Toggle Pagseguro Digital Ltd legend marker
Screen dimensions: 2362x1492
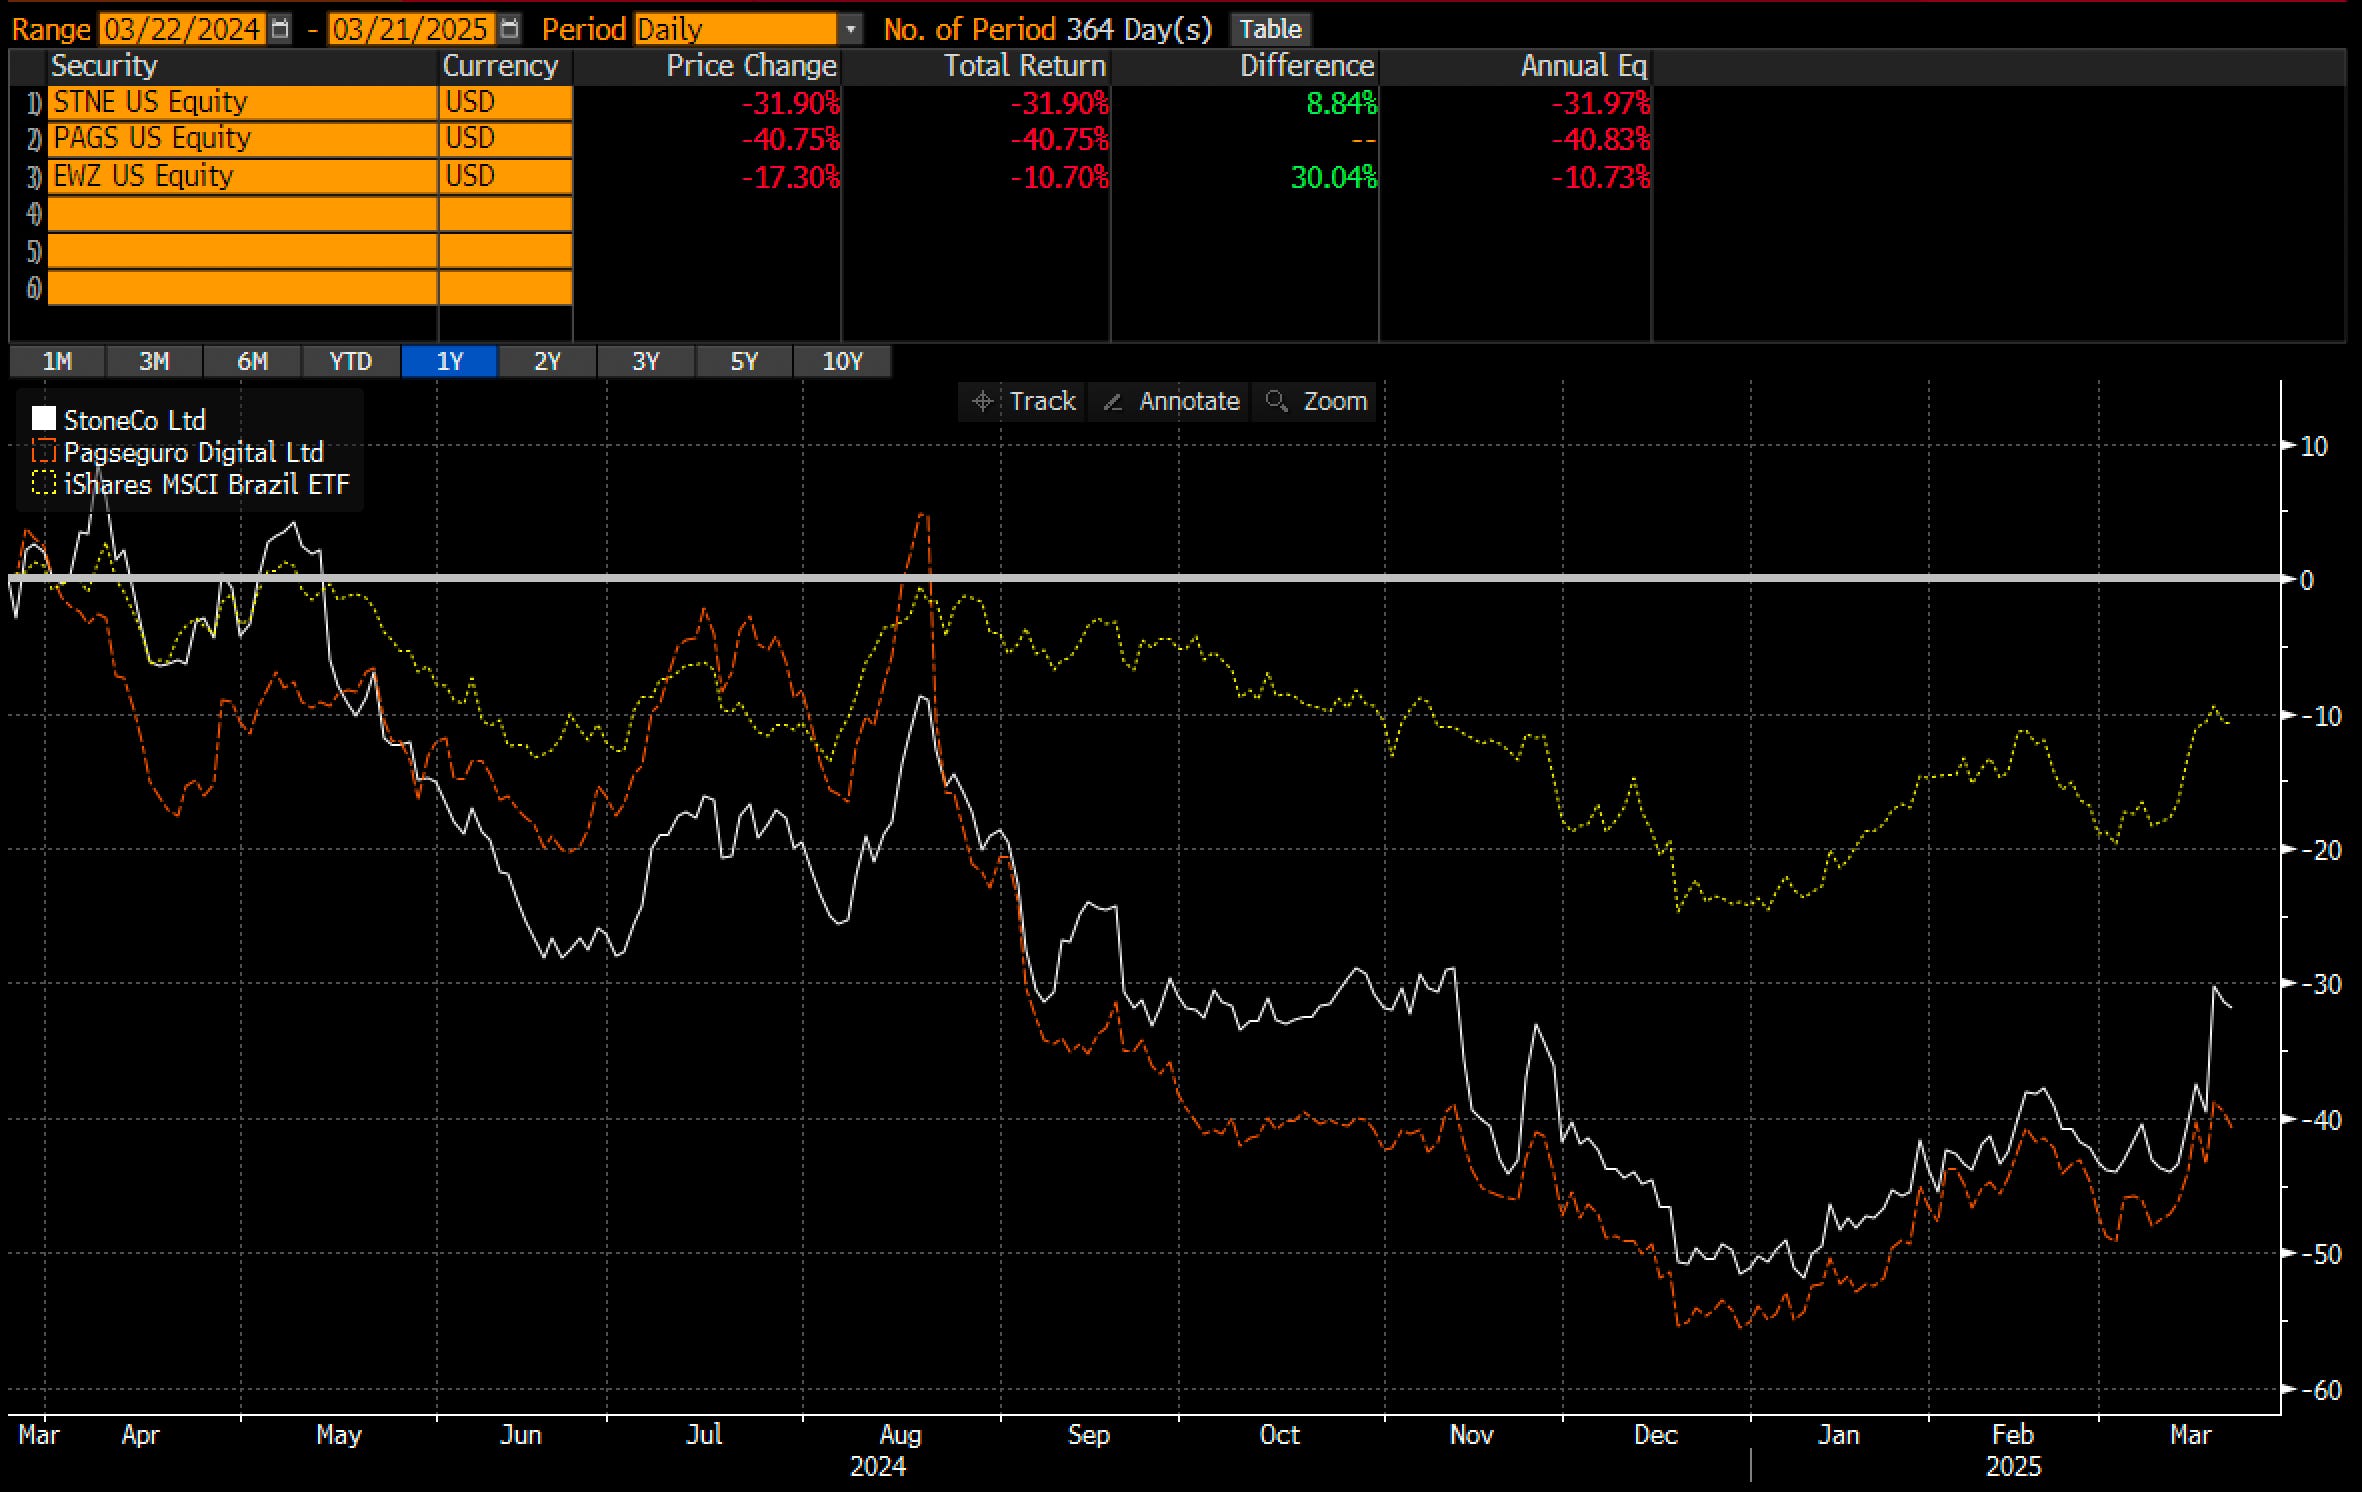coord(44,452)
